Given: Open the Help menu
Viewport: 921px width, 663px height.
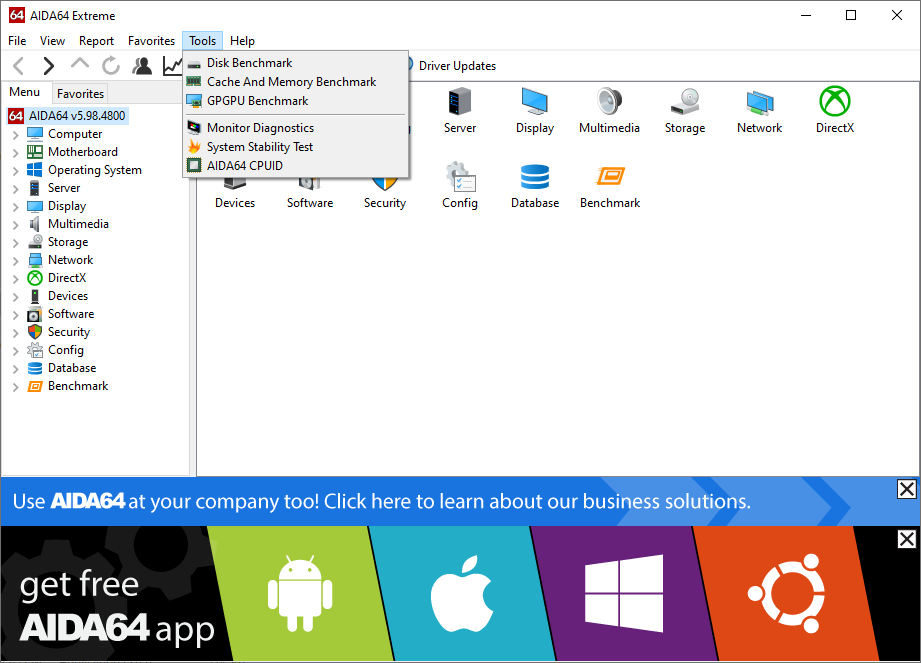Looking at the screenshot, I should pyautogui.click(x=242, y=41).
